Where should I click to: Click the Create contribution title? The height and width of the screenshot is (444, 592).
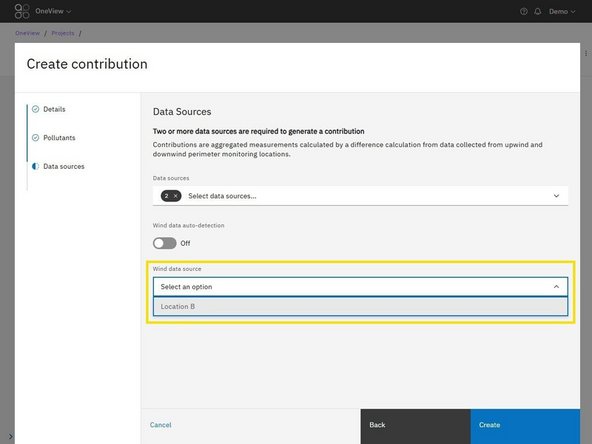pos(87,64)
